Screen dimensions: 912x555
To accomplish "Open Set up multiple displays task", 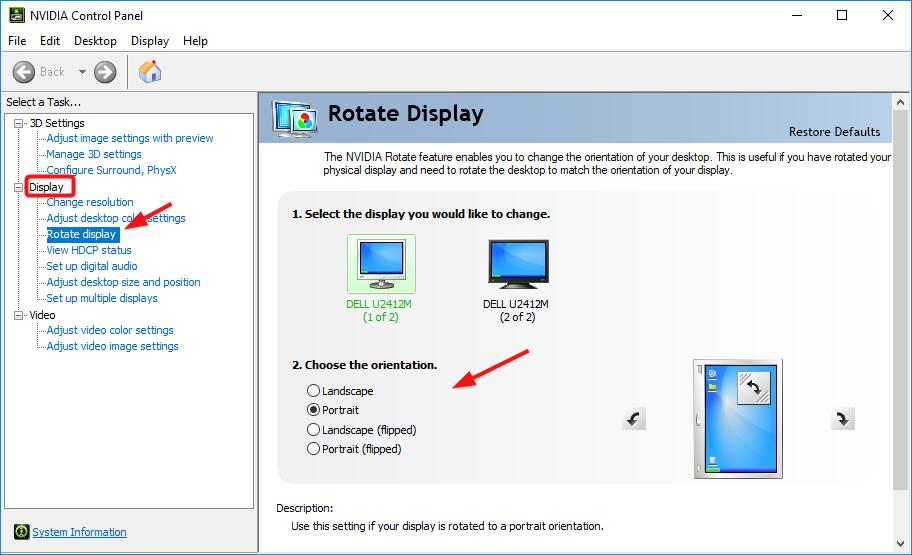I will click(x=102, y=298).
